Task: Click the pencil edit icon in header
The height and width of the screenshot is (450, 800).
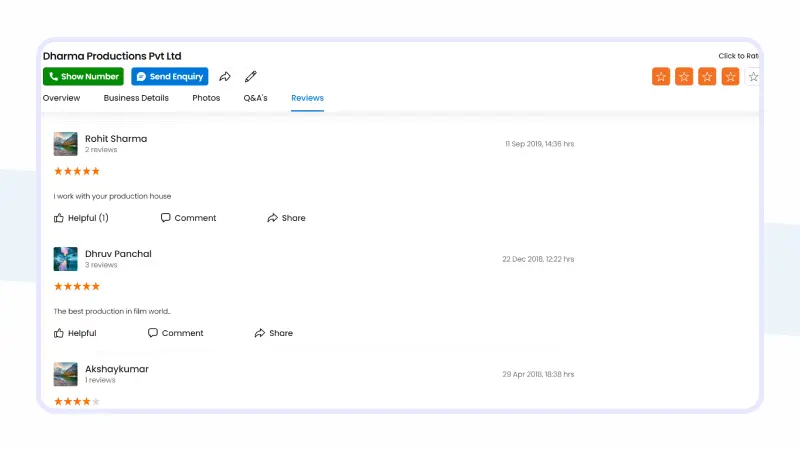Action: 251,76
